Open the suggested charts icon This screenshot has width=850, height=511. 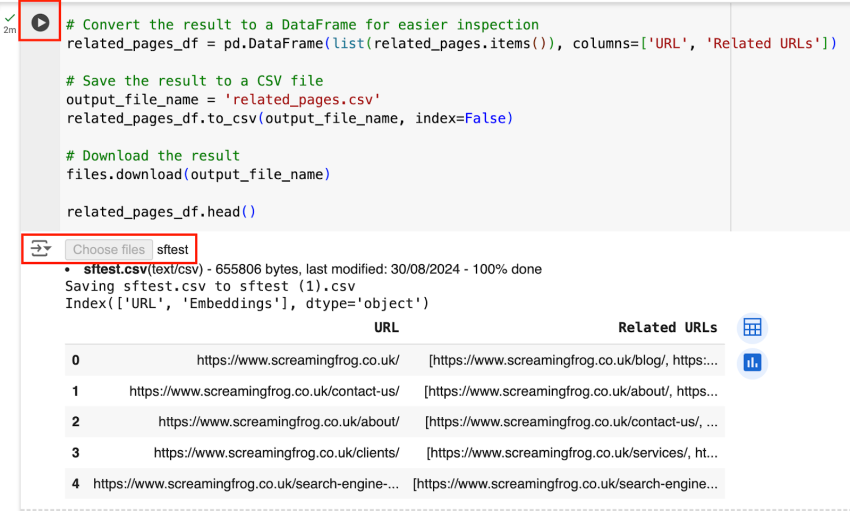pyautogui.click(x=752, y=362)
